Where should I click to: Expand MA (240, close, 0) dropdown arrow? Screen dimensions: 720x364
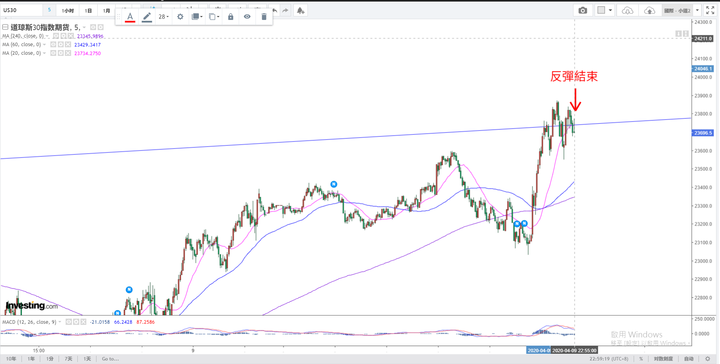click(x=47, y=36)
